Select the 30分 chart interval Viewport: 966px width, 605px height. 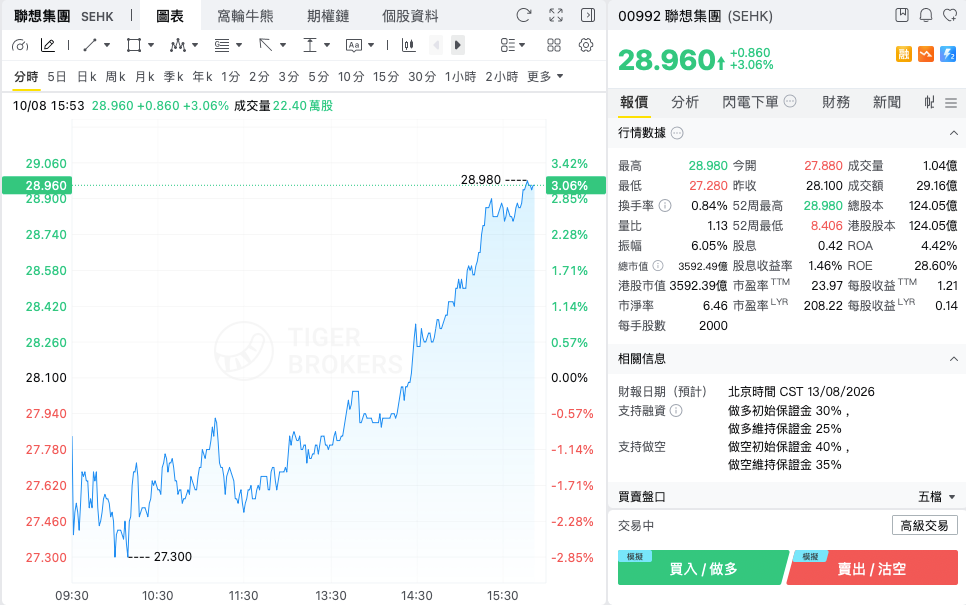[x=422, y=76]
